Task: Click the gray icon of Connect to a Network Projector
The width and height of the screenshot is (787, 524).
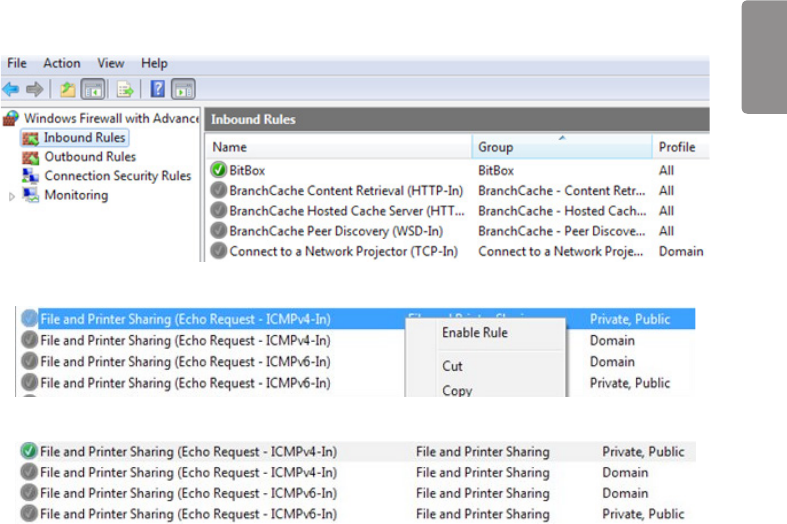Action: click(218, 250)
